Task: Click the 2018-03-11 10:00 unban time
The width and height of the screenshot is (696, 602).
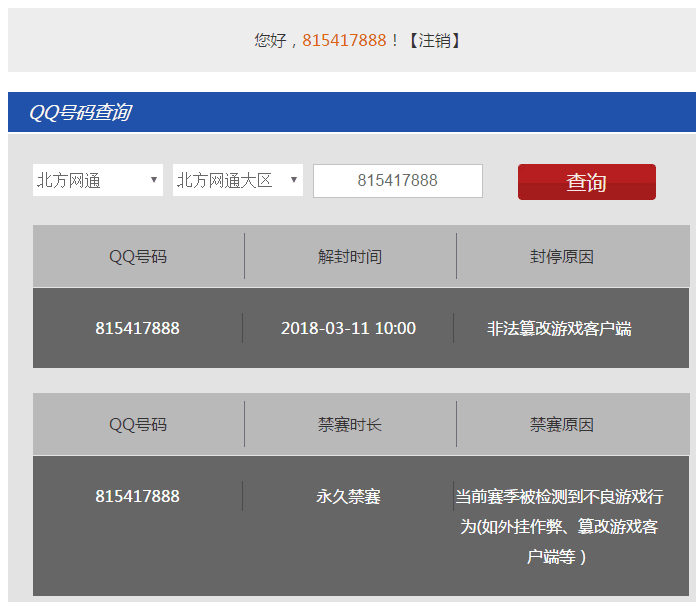Action: [348, 328]
